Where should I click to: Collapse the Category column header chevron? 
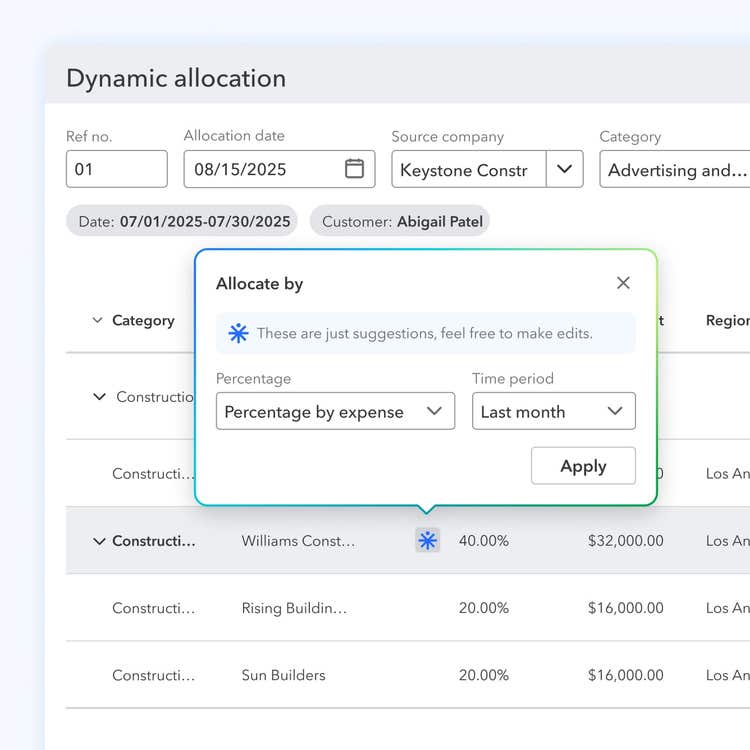point(98,320)
